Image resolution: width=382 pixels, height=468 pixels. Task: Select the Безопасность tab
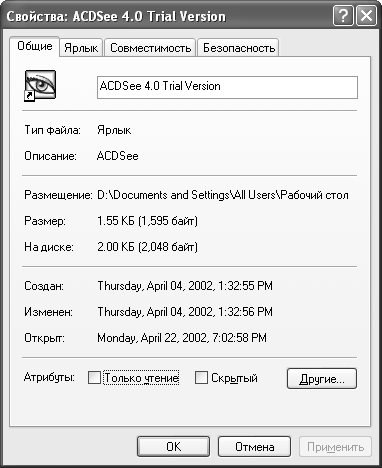[x=239, y=48]
